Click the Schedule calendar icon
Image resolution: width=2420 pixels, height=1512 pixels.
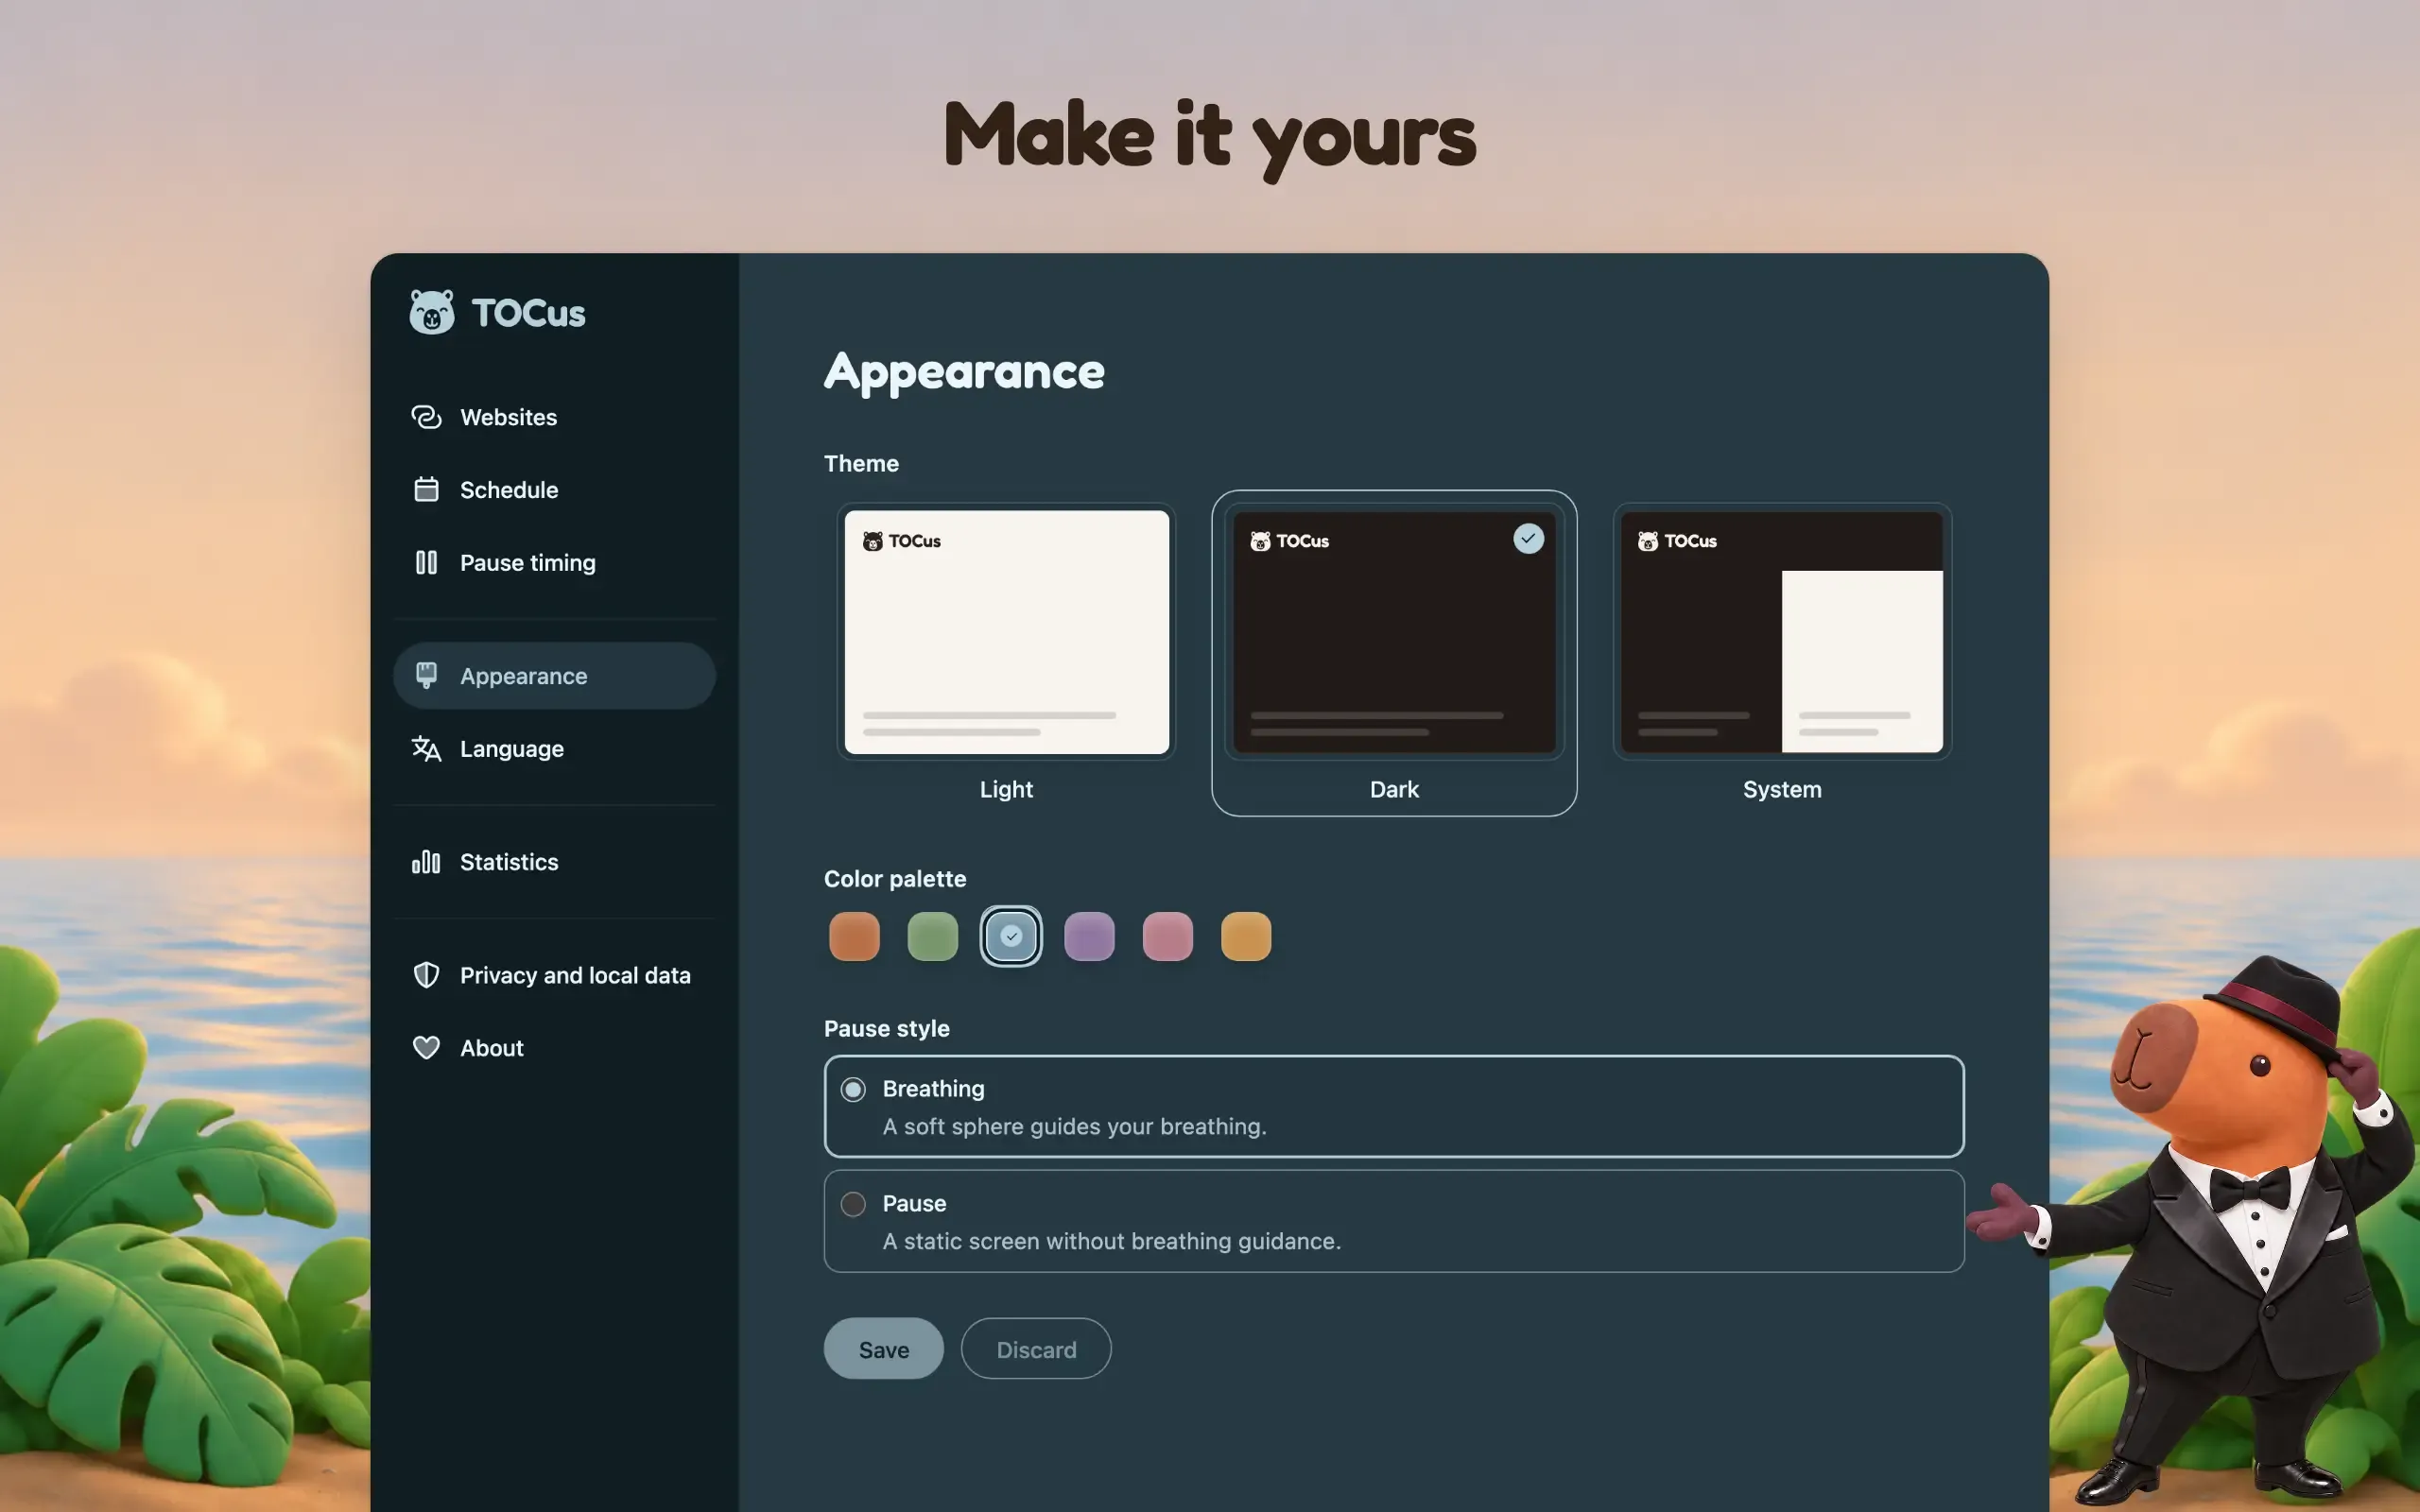coord(426,489)
